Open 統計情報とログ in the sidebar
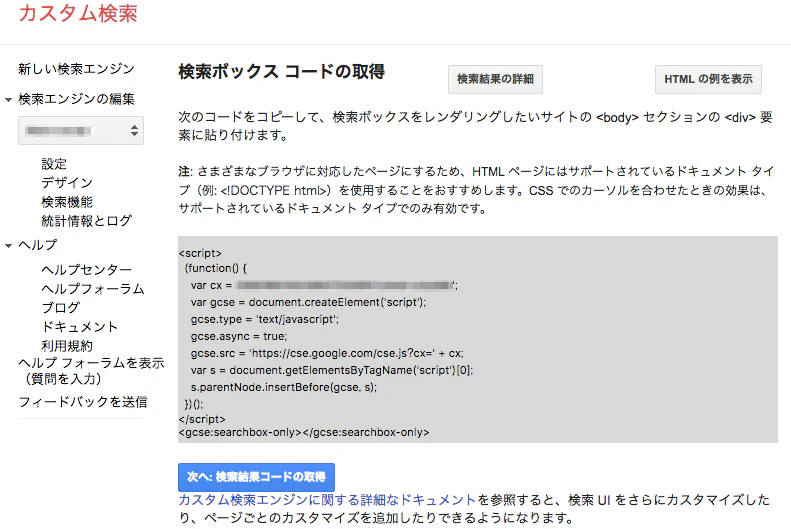 coord(87,220)
